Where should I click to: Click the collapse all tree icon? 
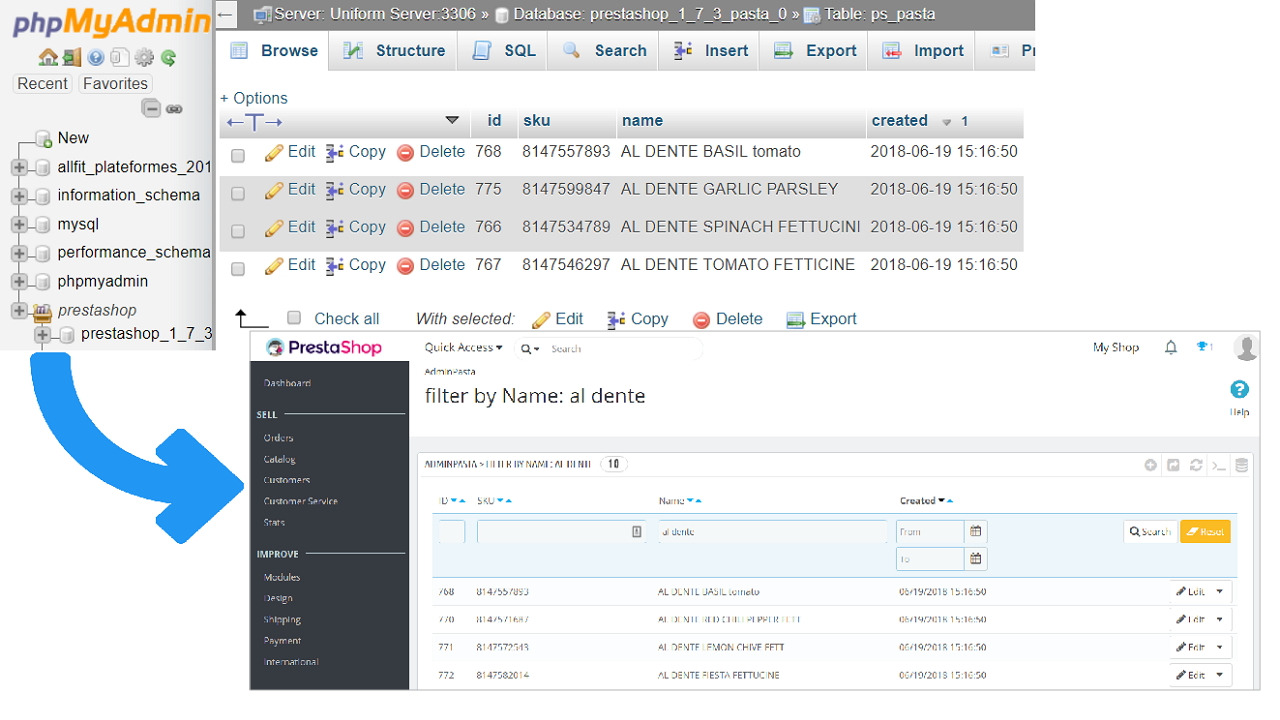(151, 109)
